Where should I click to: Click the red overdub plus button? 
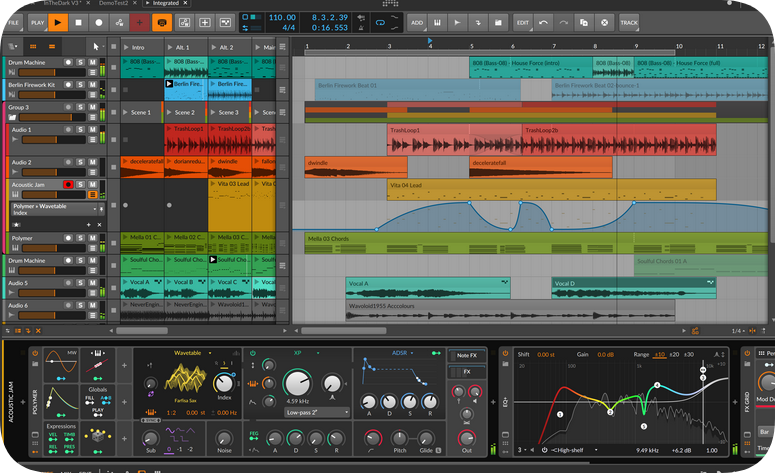tap(139, 23)
